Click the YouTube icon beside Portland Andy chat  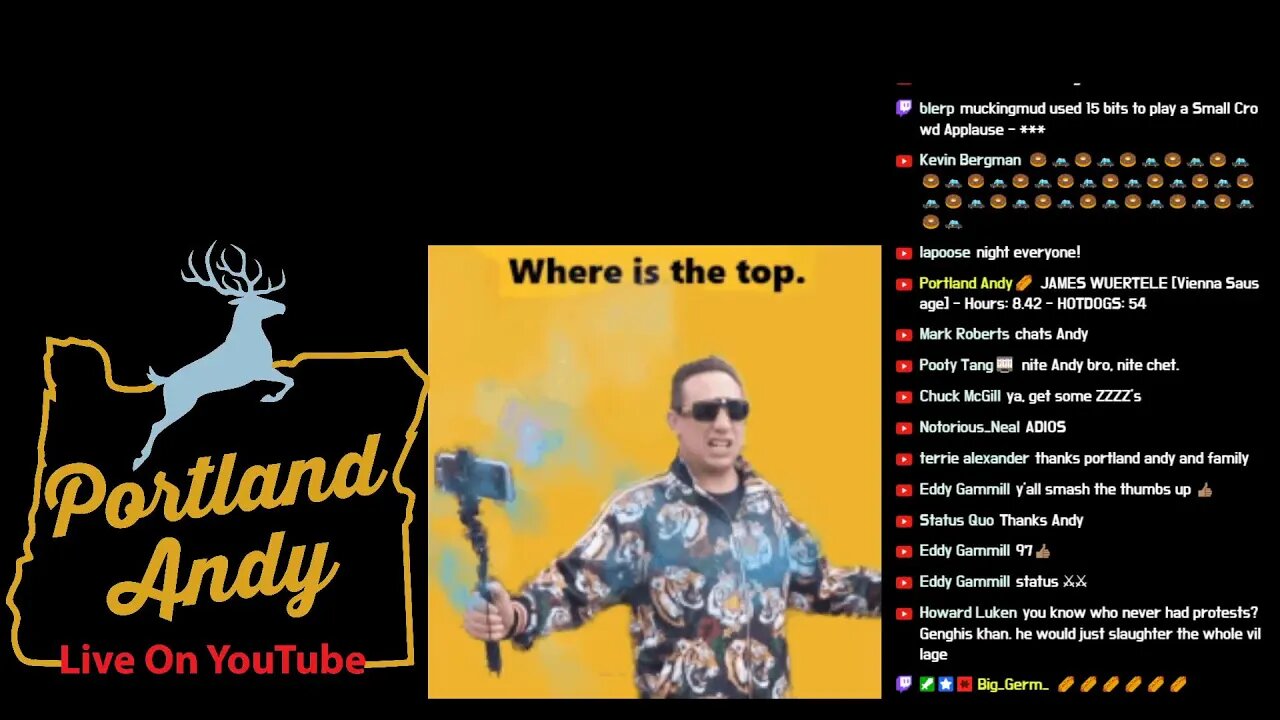[x=903, y=284]
